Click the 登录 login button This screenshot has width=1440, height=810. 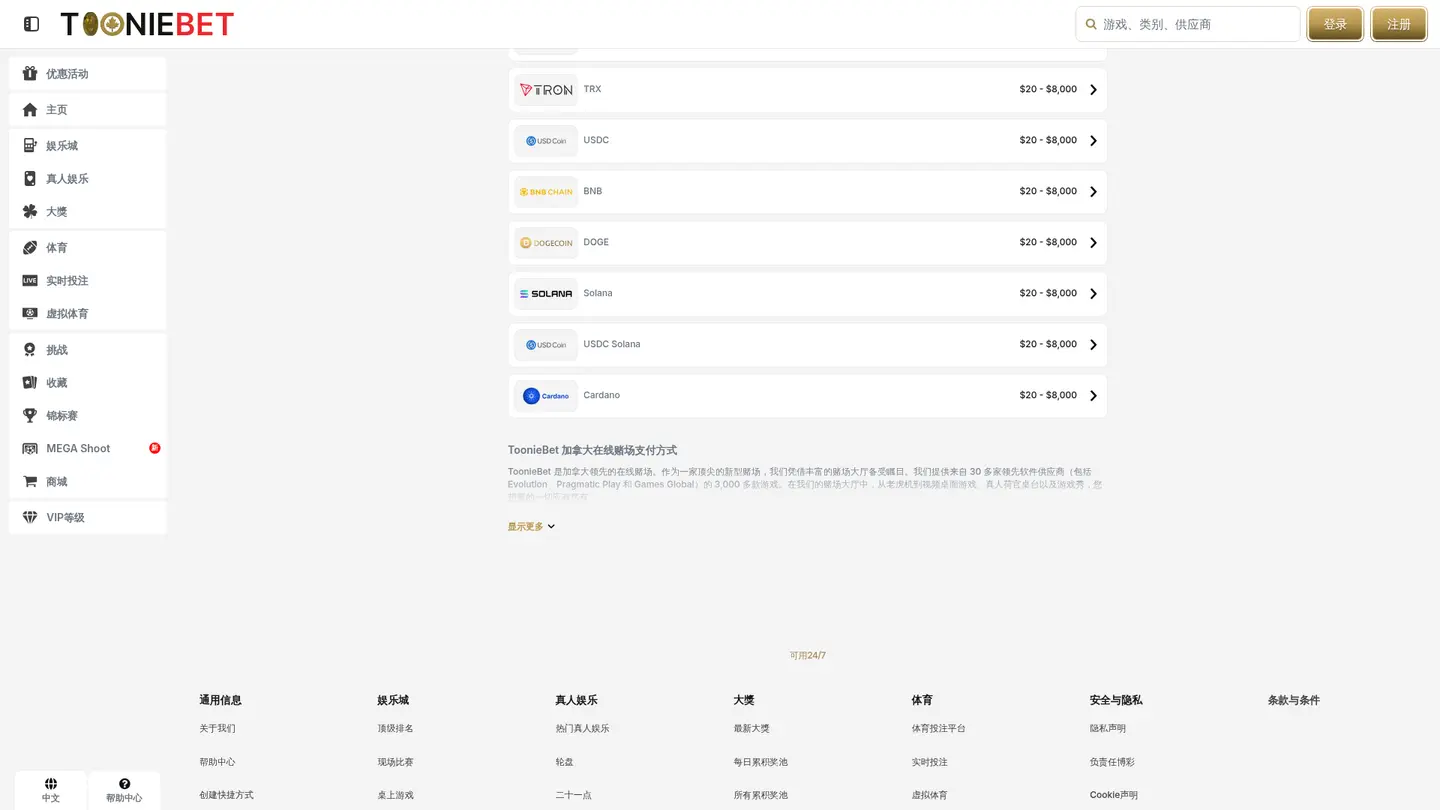pyautogui.click(x=1335, y=24)
